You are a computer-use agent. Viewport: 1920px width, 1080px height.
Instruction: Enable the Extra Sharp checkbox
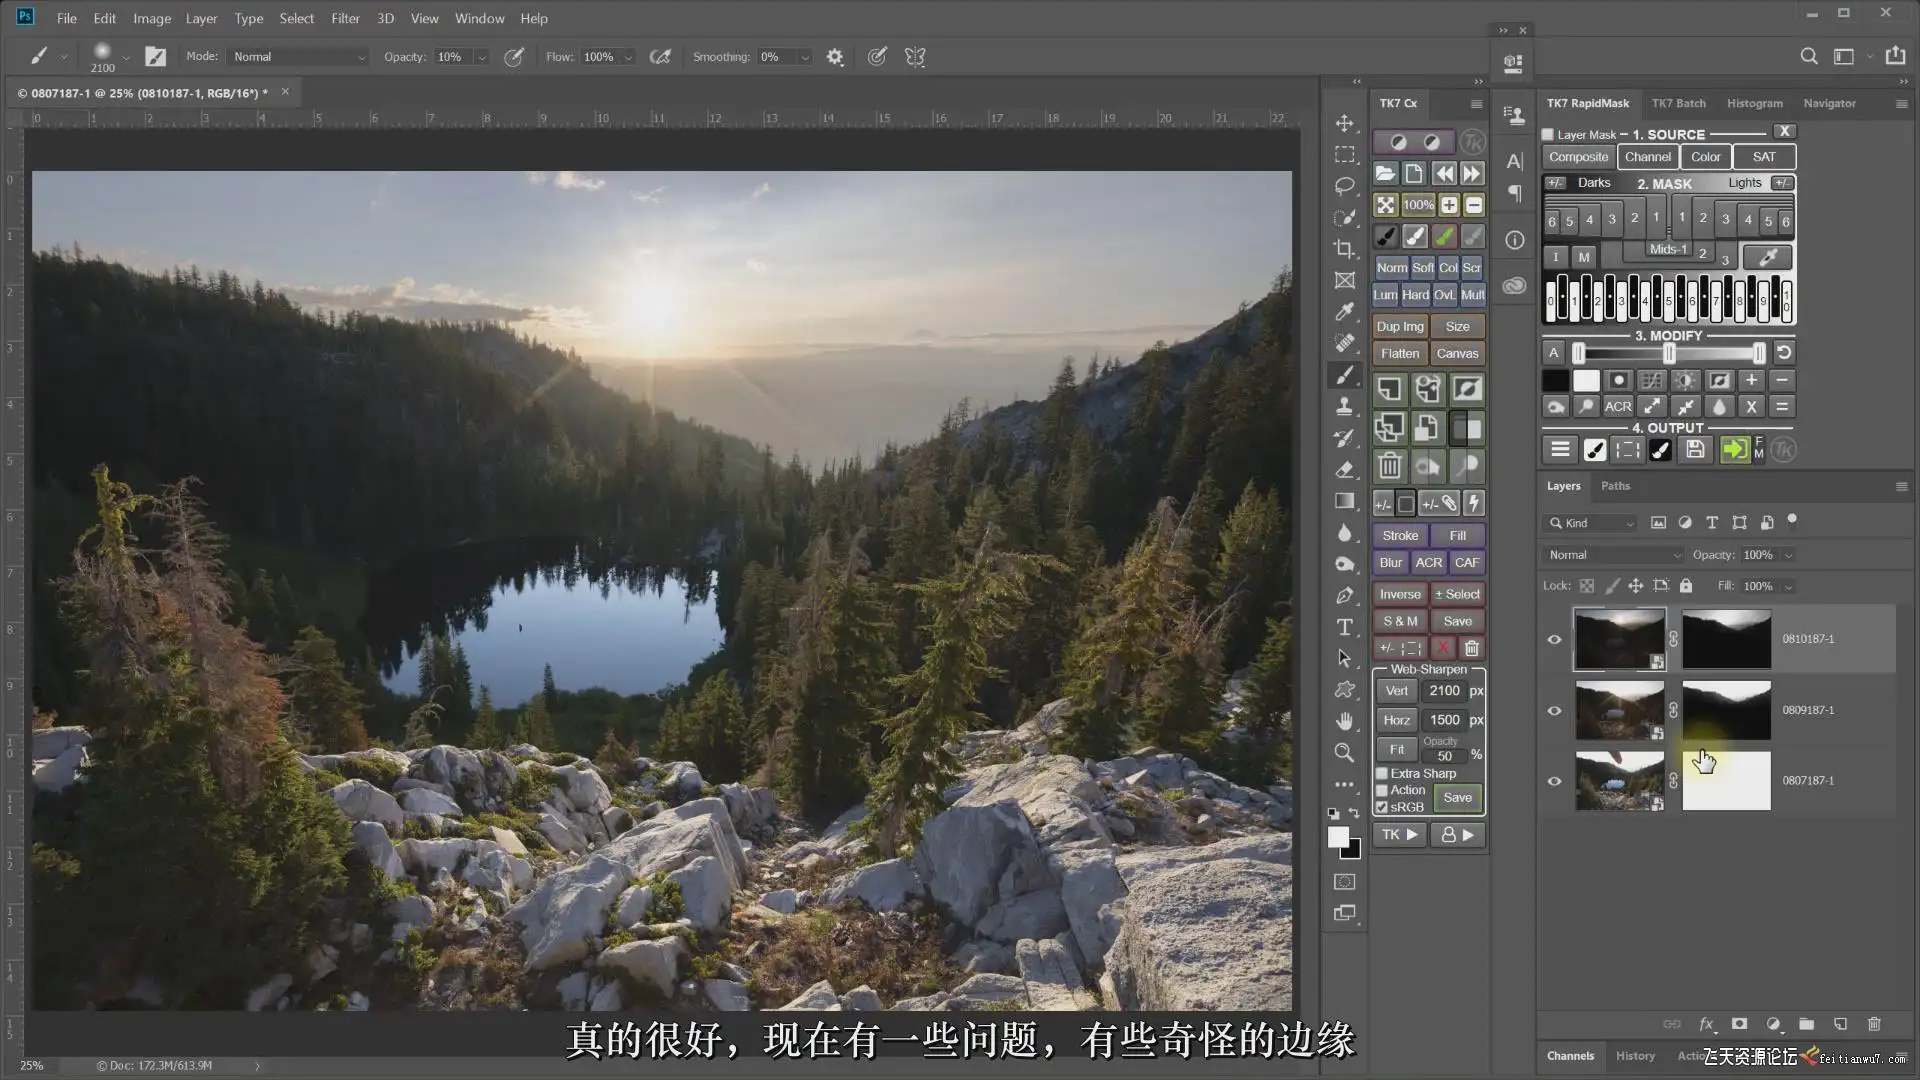[x=1382, y=773]
